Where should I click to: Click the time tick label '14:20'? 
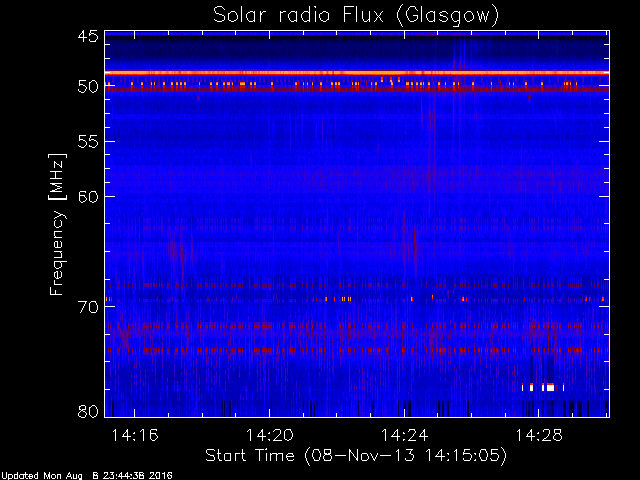[269, 435]
